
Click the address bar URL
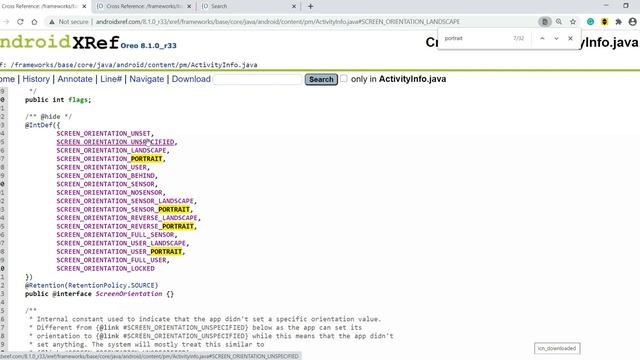tap(278, 22)
